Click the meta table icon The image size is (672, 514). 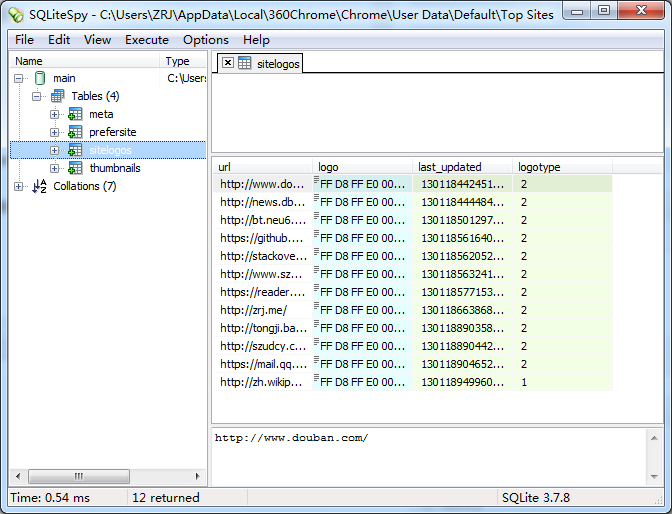click(x=75, y=114)
